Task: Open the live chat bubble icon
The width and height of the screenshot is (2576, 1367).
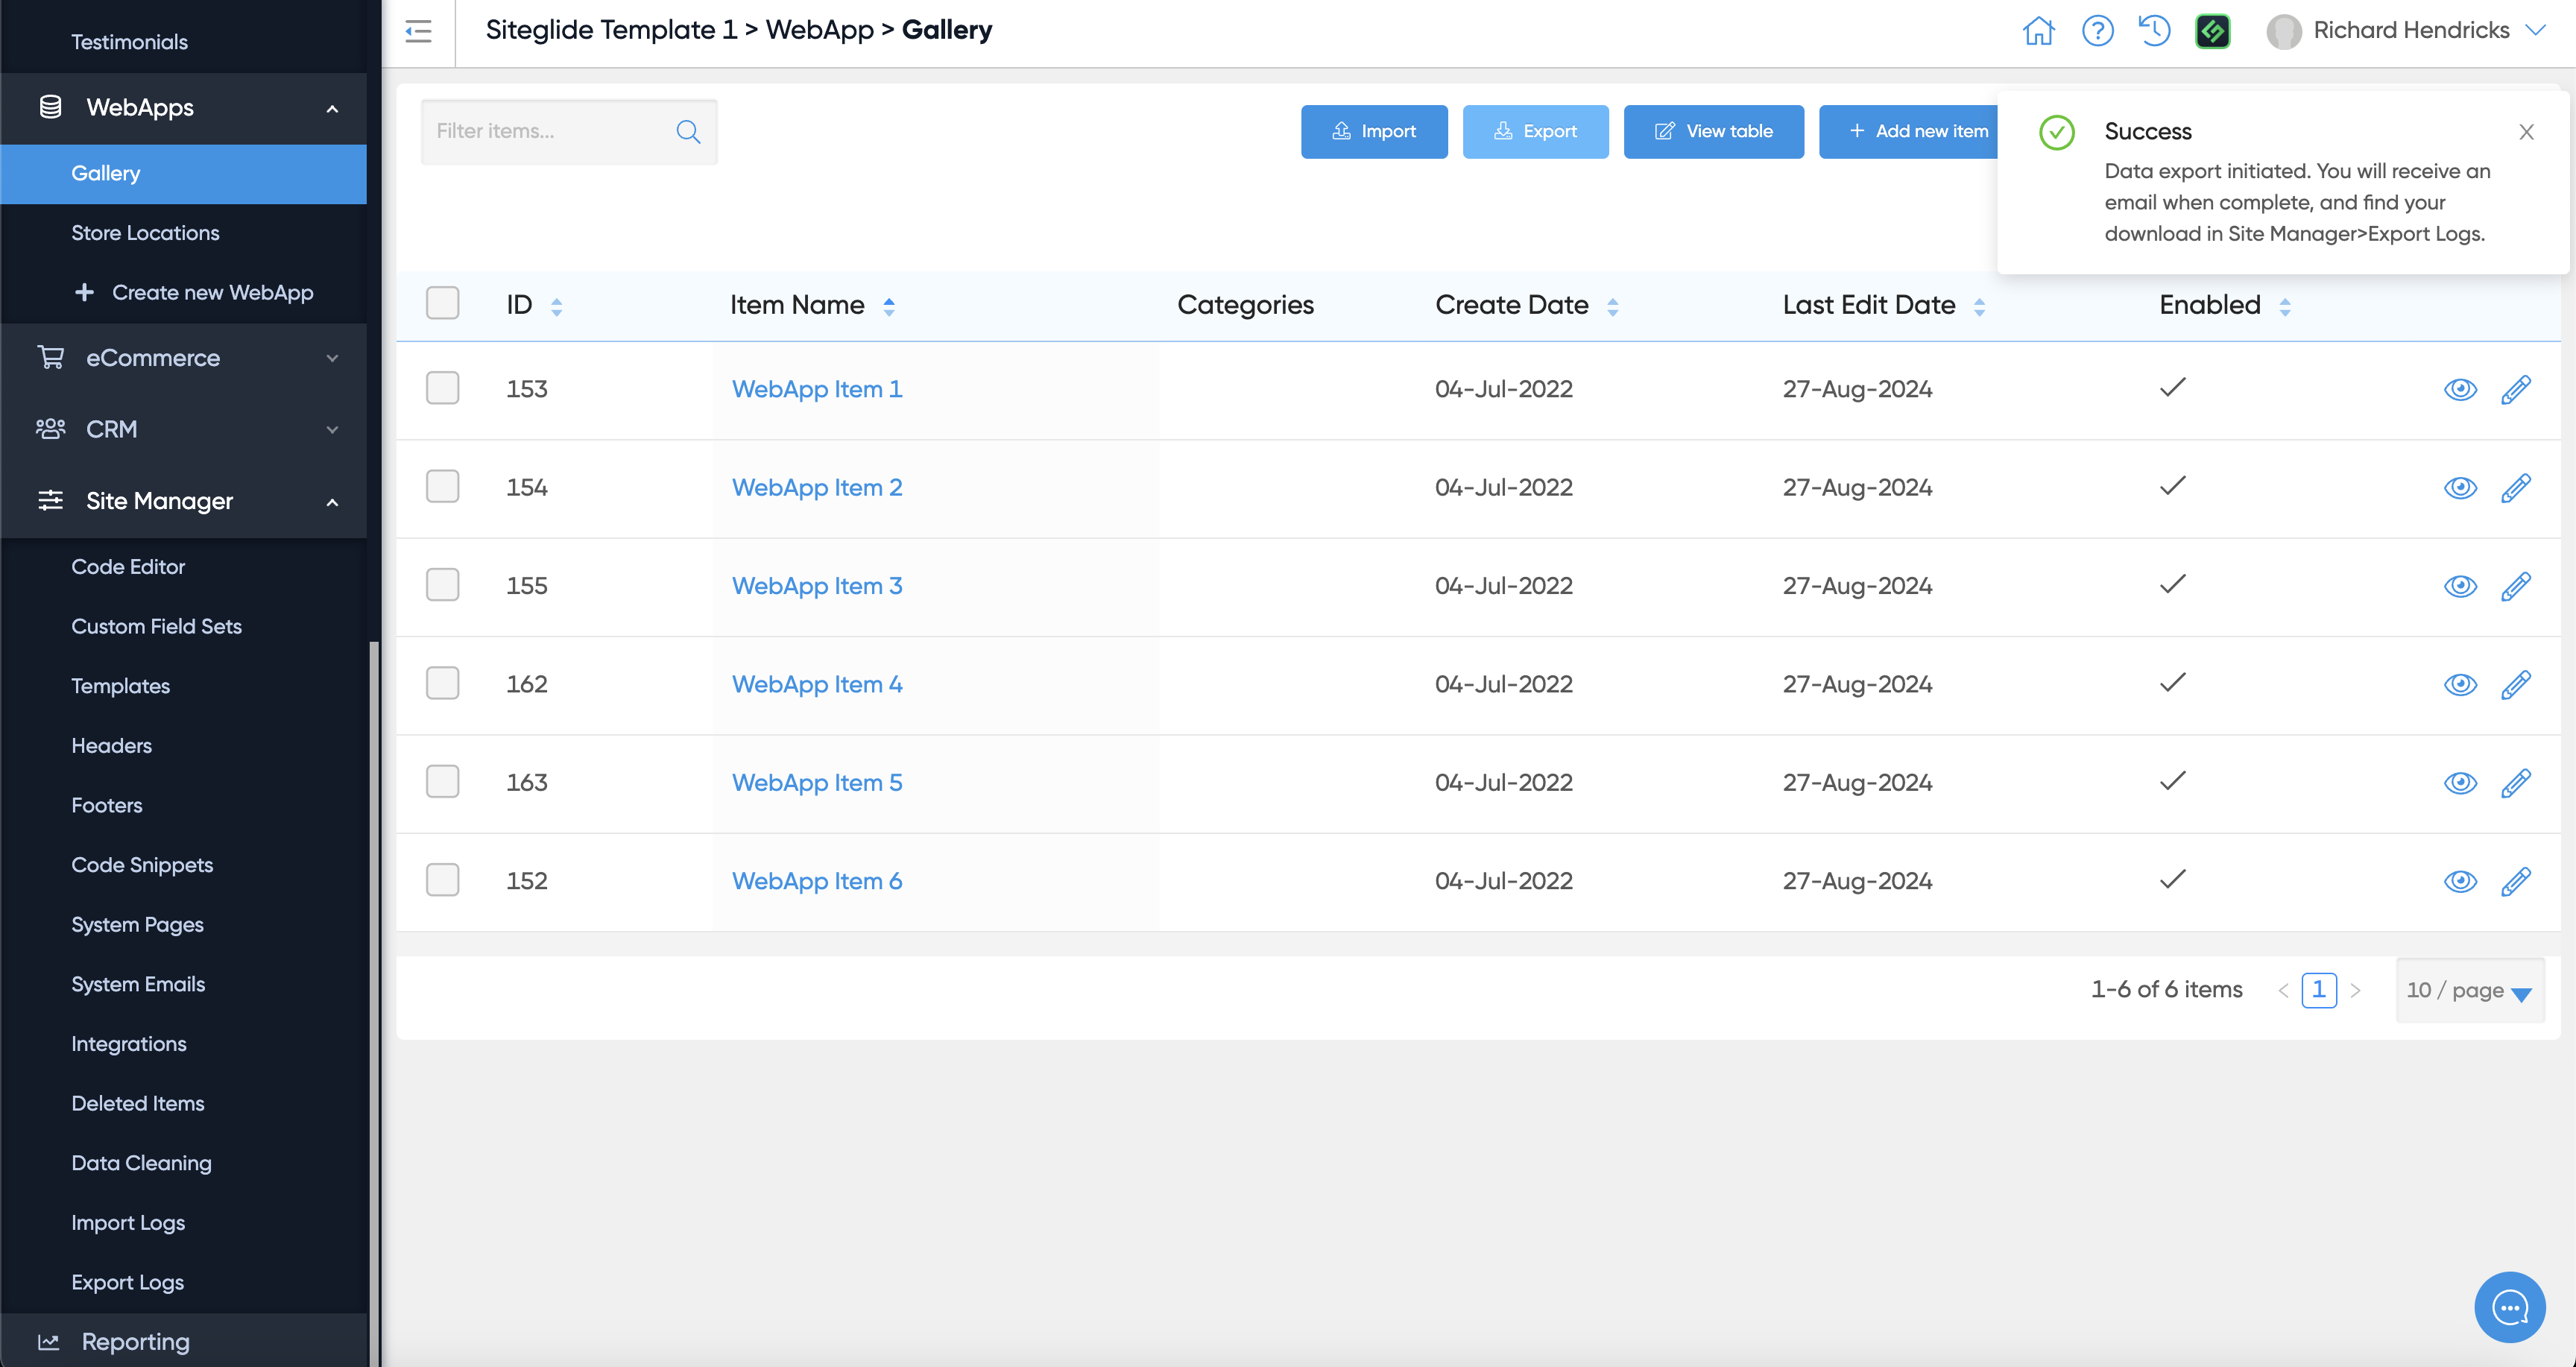Action: [x=2509, y=1307]
